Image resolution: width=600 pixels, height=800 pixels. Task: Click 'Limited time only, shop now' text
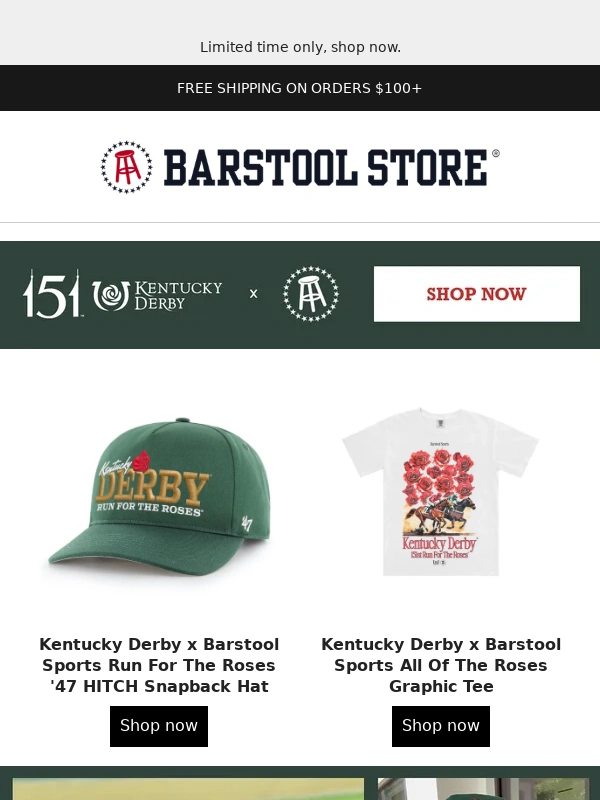300,47
